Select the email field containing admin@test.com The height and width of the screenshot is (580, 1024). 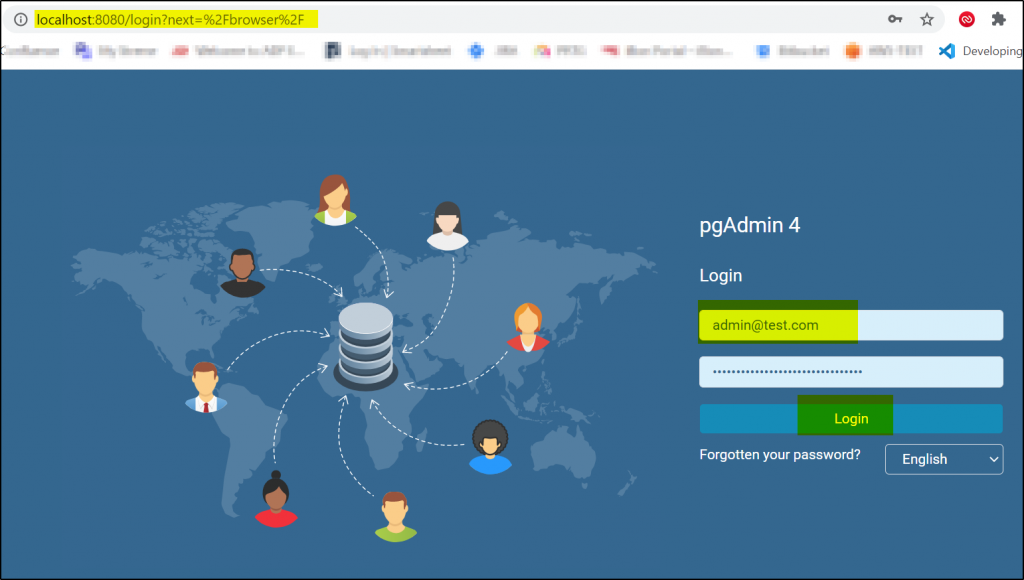[x=851, y=325]
